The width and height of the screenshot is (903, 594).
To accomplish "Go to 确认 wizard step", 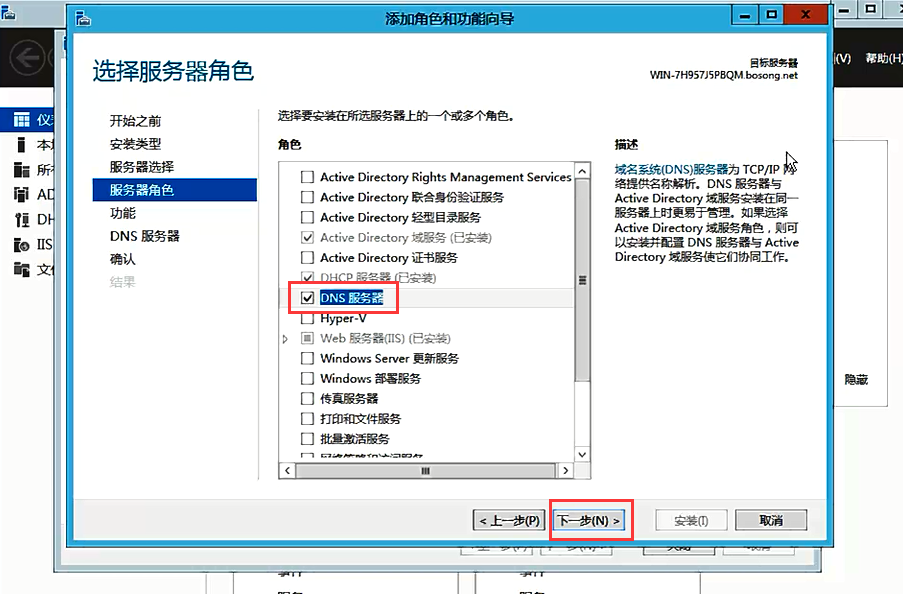I will pos(123,259).
